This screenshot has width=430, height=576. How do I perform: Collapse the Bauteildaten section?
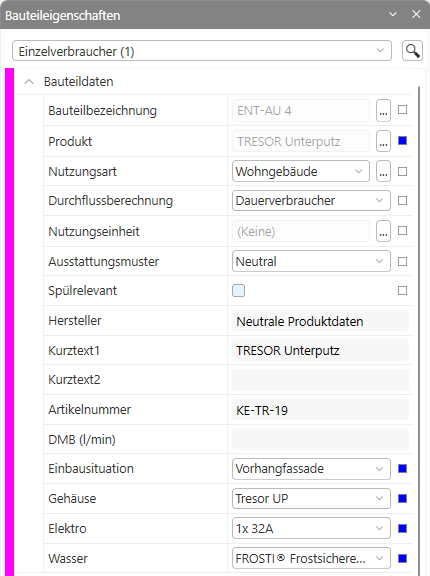click(x=29, y=82)
